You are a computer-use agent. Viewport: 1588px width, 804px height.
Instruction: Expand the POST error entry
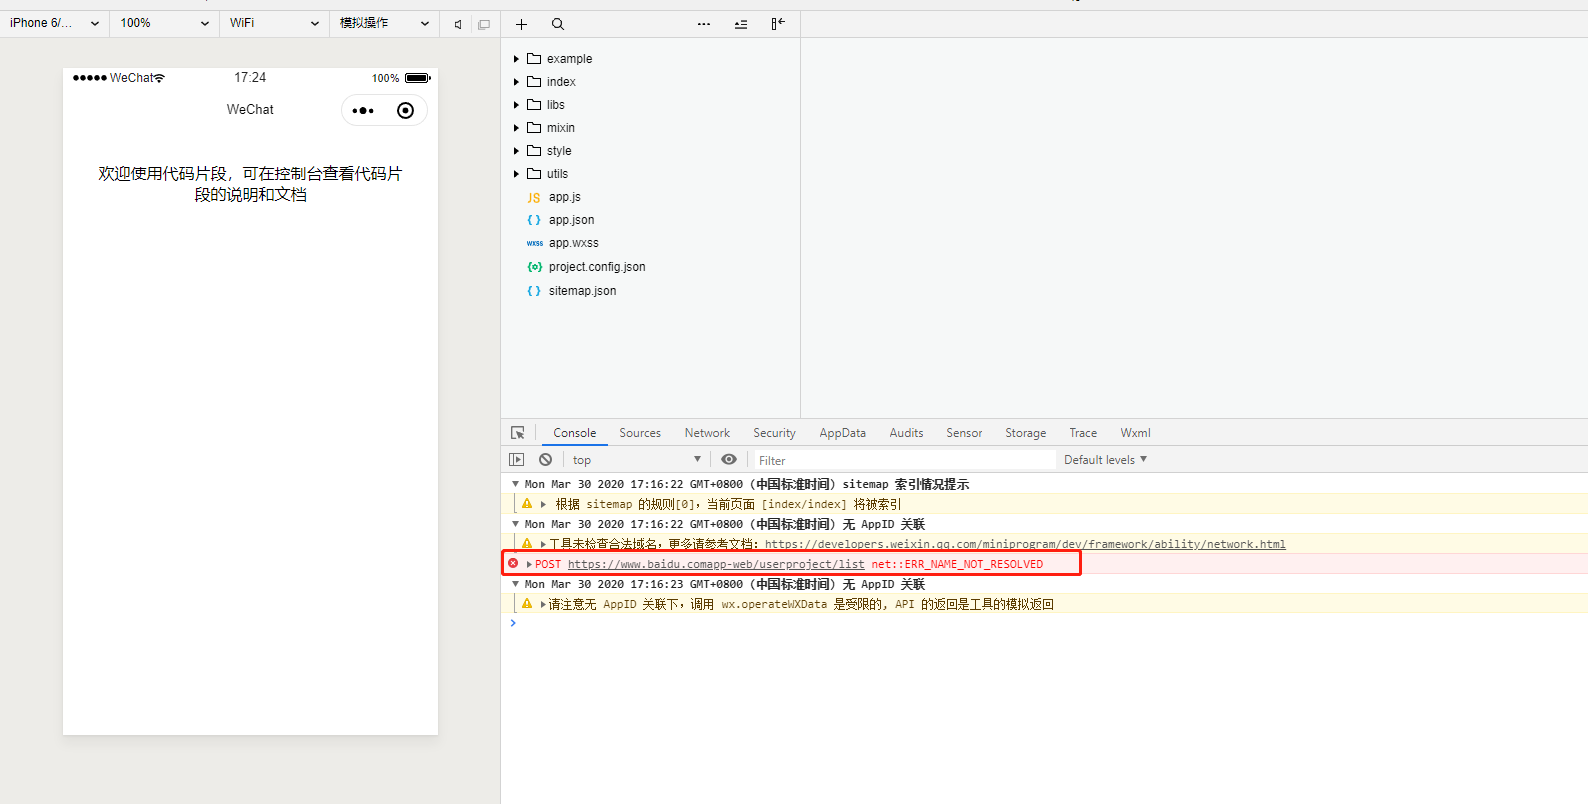[529, 564]
